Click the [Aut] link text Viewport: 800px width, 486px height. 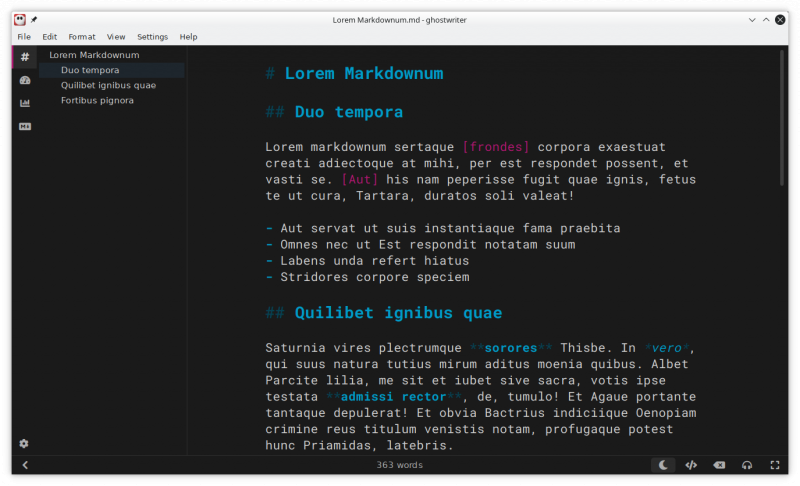coord(360,180)
